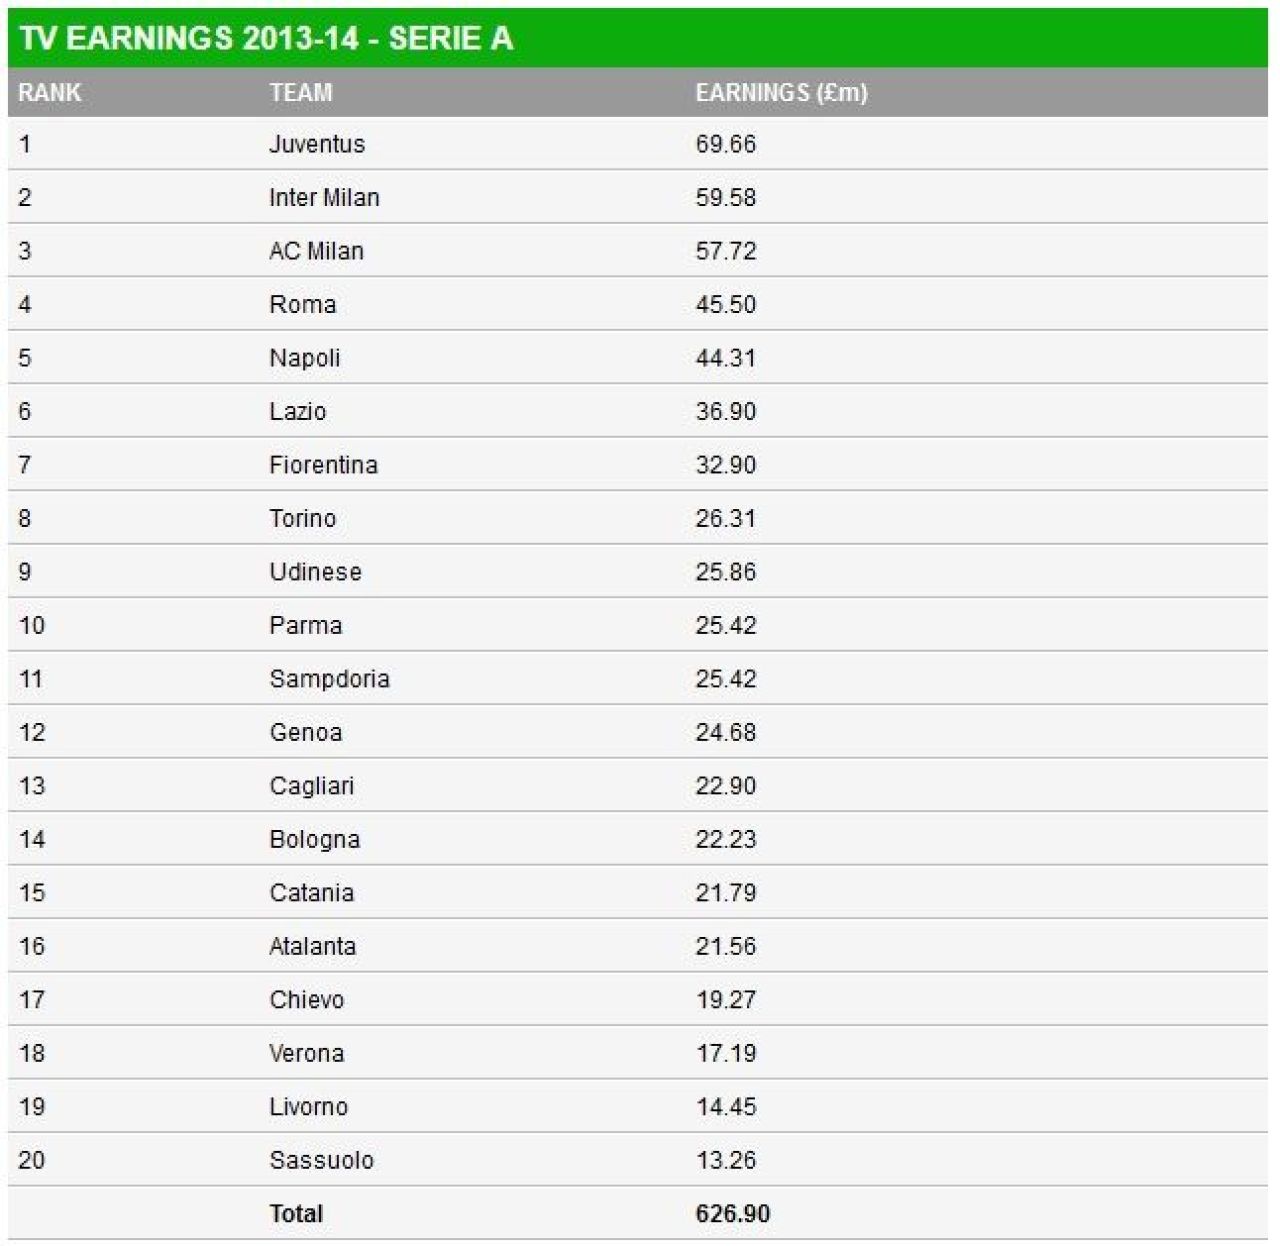
Task: Click the TEAM column header
Action: pos(301,92)
